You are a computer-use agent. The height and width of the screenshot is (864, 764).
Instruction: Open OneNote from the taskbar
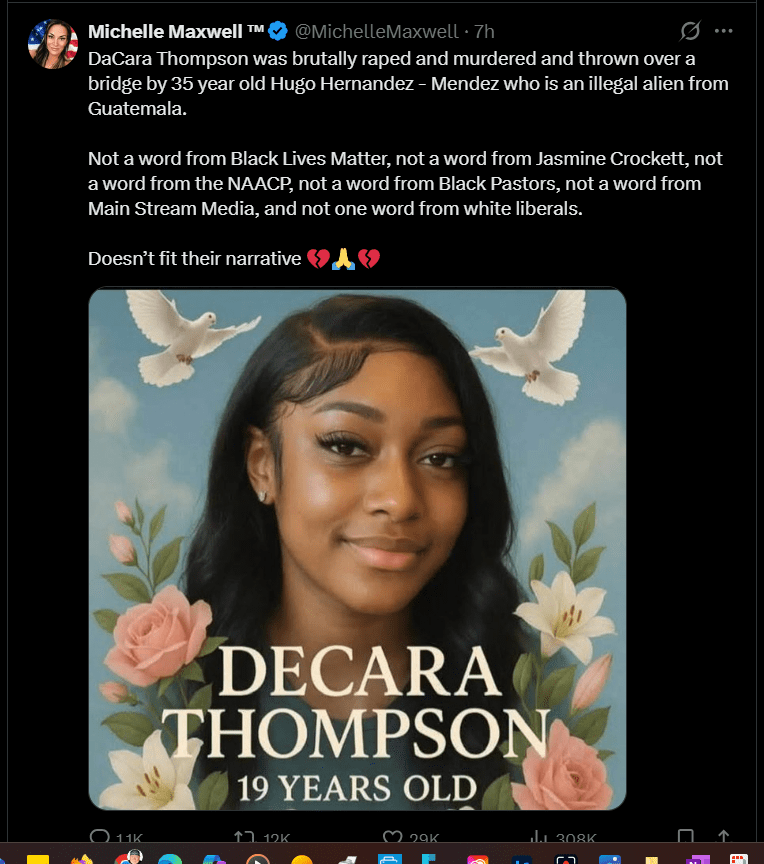point(697,859)
